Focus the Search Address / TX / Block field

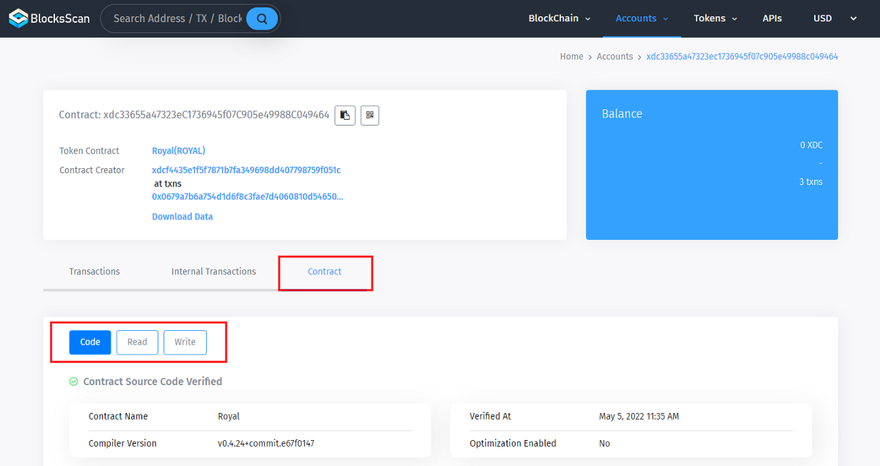tap(177, 19)
